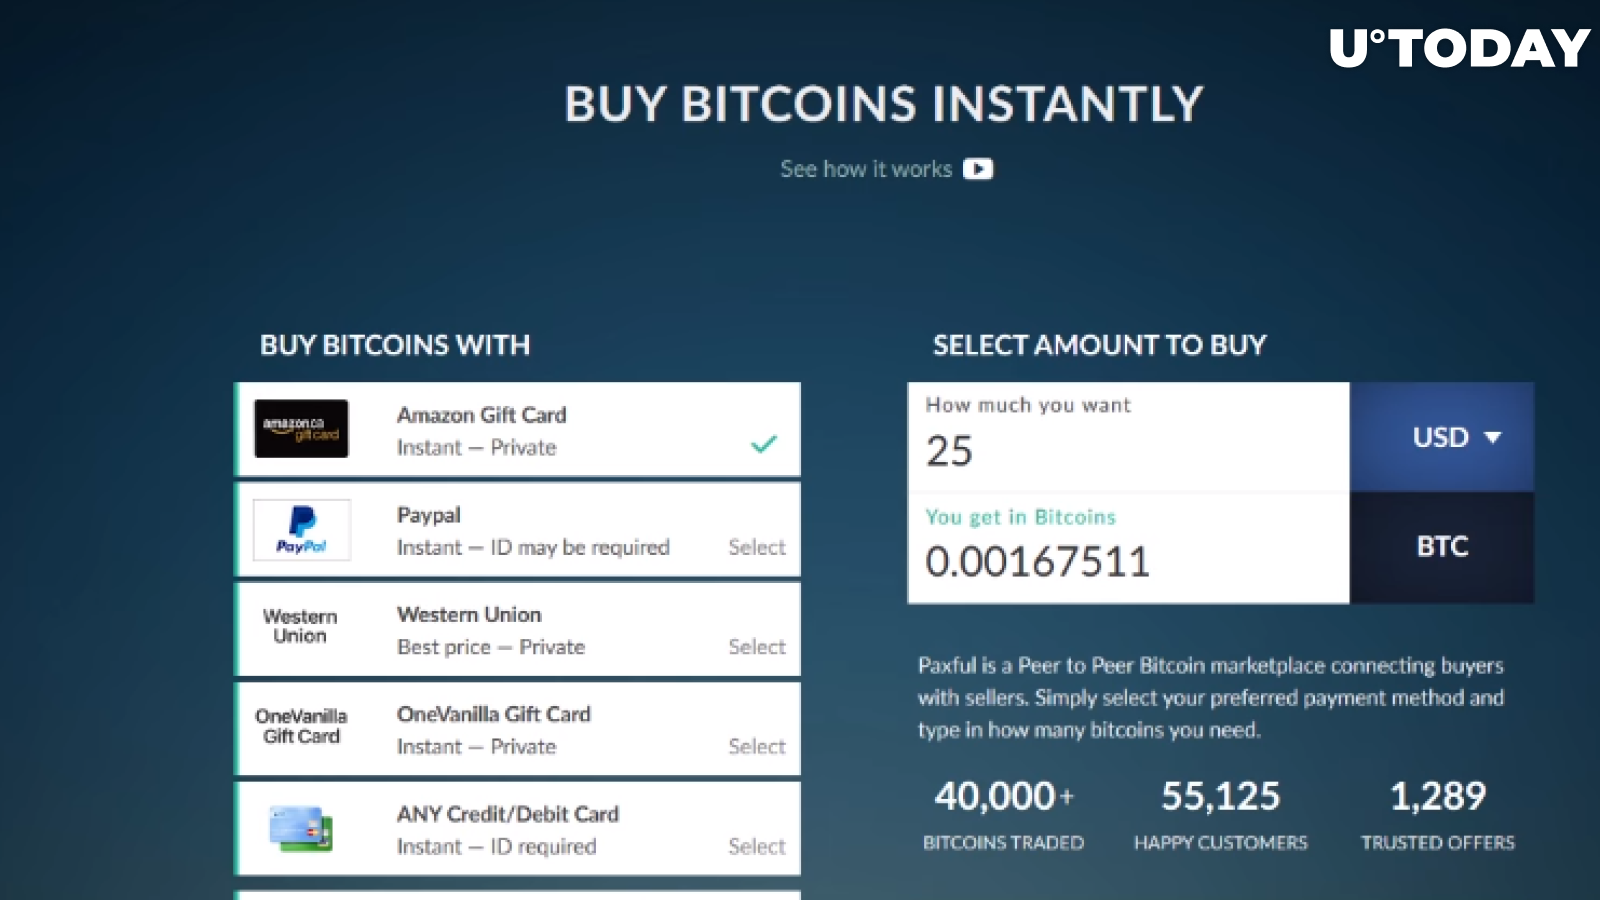Viewport: 1600px width, 900px height.
Task: Click the OneVanilla Gift Card logo icon
Action: point(301,726)
